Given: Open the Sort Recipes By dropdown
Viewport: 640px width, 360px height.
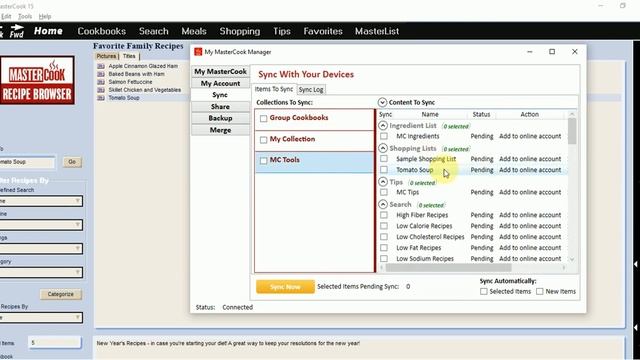Looking at the screenshot, I should click(x=41, y=318).
